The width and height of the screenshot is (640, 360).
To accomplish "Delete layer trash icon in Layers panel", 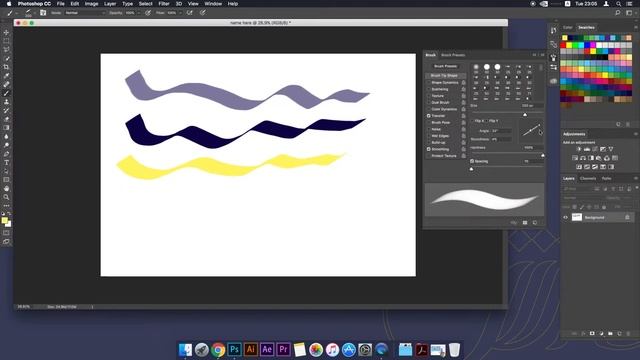I will (628, 333).
